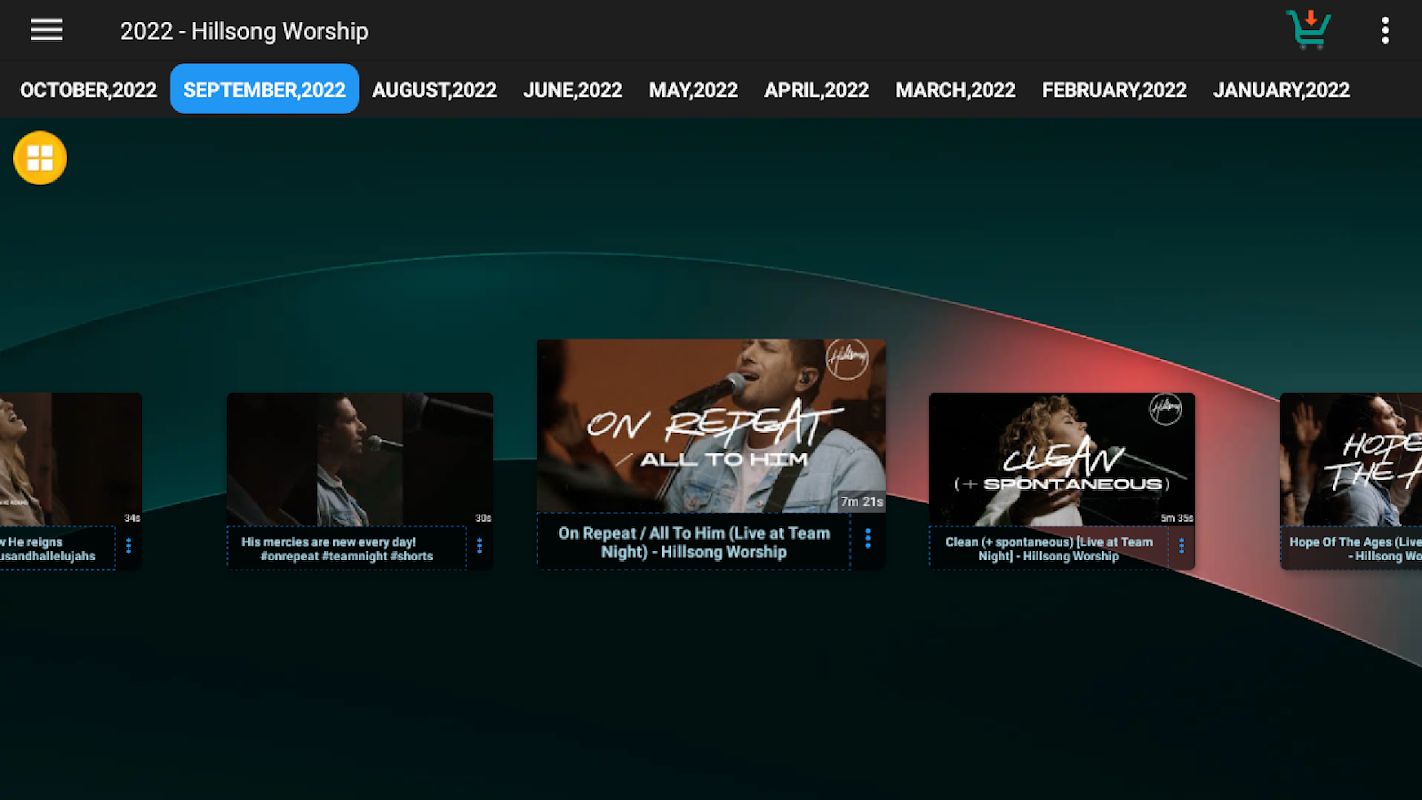The image size is (1422, 800).
Task: Click title 'On Repeat / All To Him (Live at Team Night)'
Action: click(694, 542)
